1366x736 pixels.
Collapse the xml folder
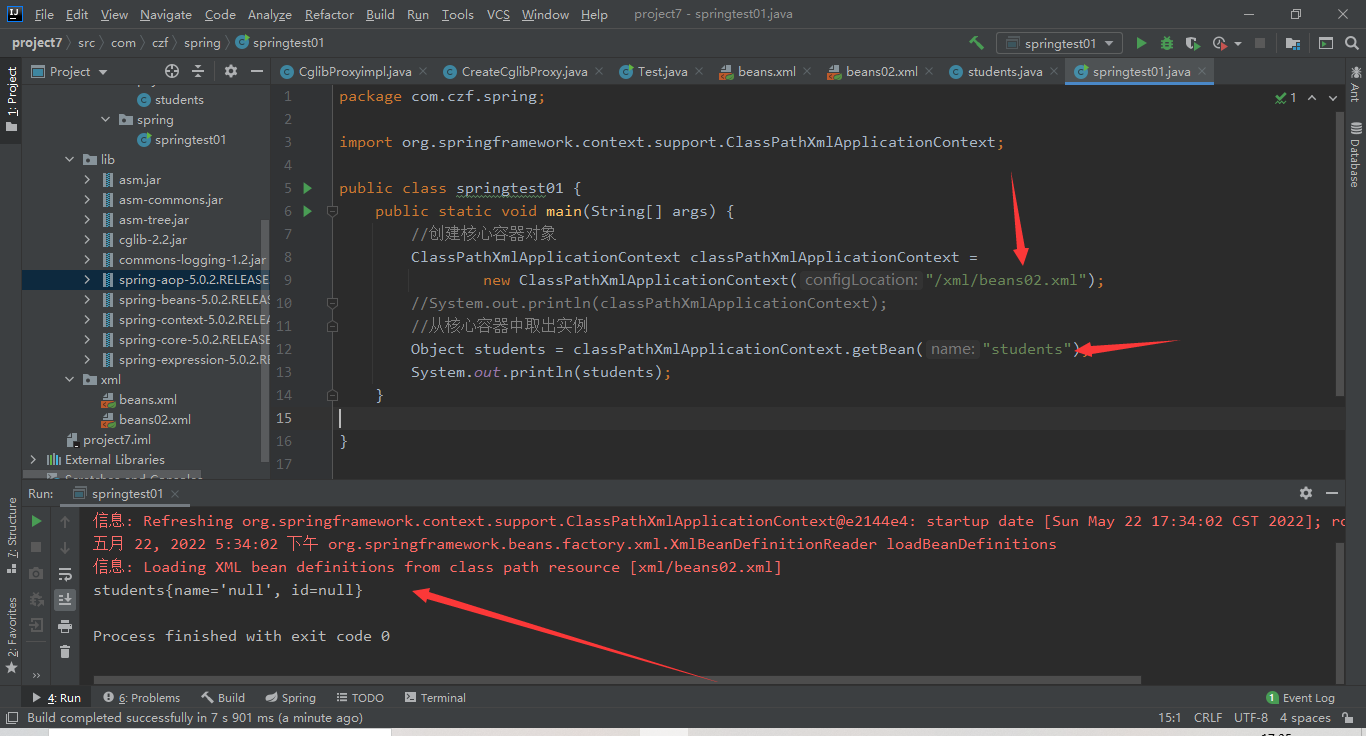70,379
